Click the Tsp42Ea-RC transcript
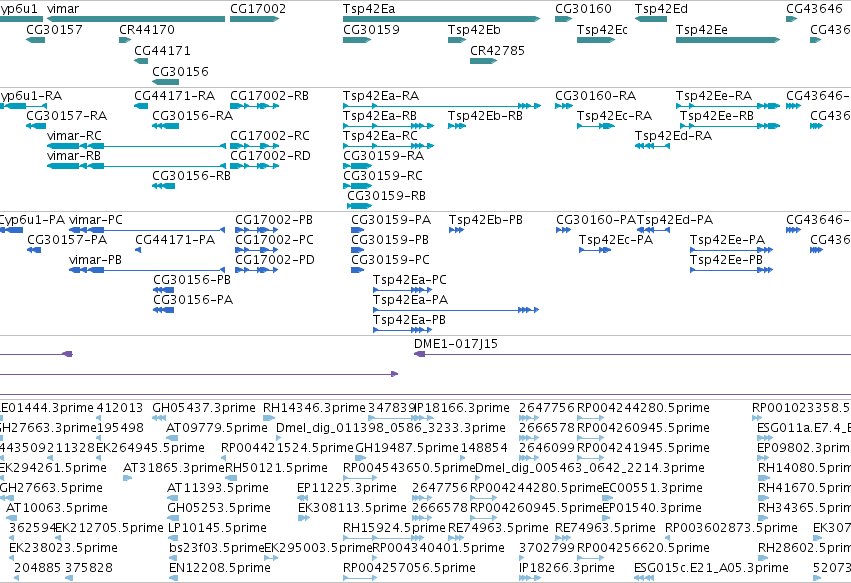 pos(388,146)
